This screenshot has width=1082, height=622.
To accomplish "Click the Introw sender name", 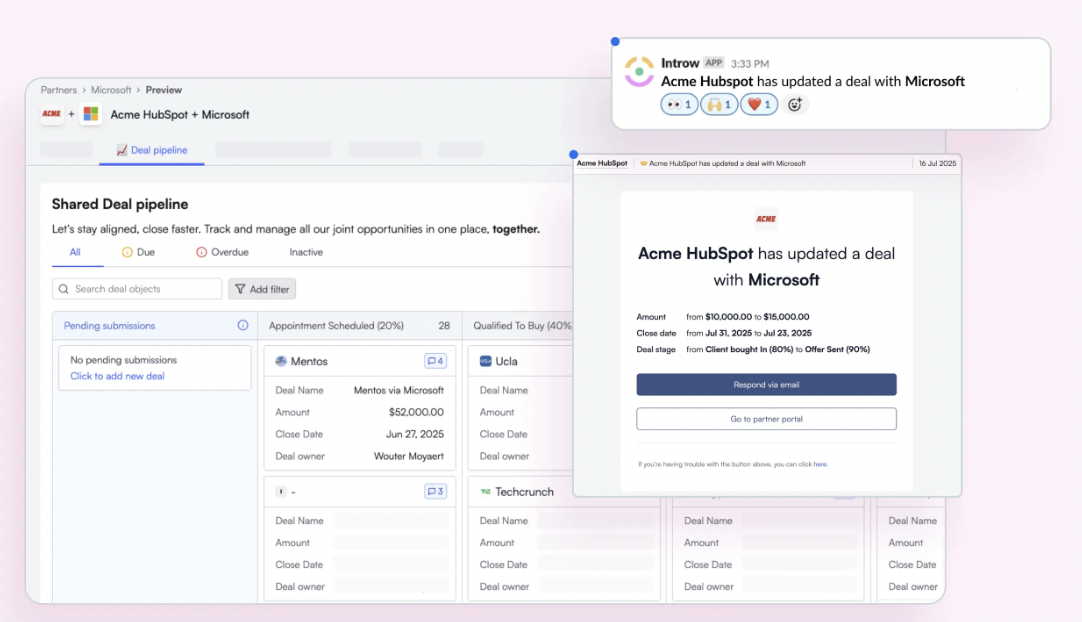I will pos(680,63).
